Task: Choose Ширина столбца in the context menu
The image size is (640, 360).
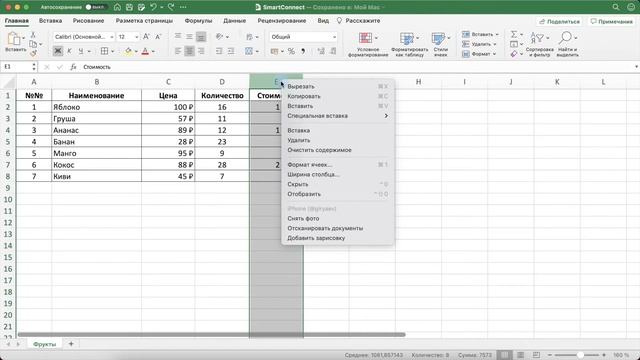Action: click(x=313, y=175)
